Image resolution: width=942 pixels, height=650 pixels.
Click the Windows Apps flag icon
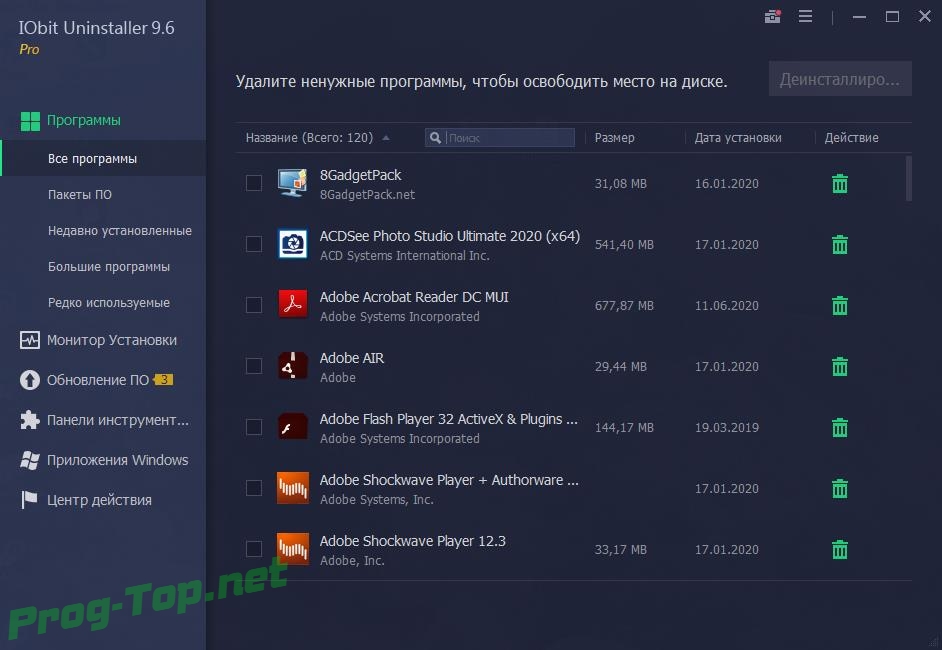point(29,460)
